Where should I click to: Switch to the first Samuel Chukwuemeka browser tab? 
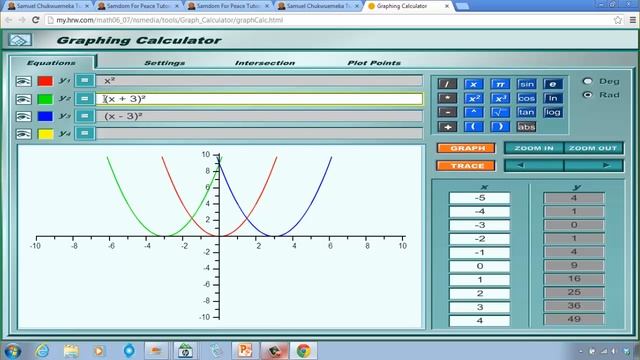click(x=48, y=6)
